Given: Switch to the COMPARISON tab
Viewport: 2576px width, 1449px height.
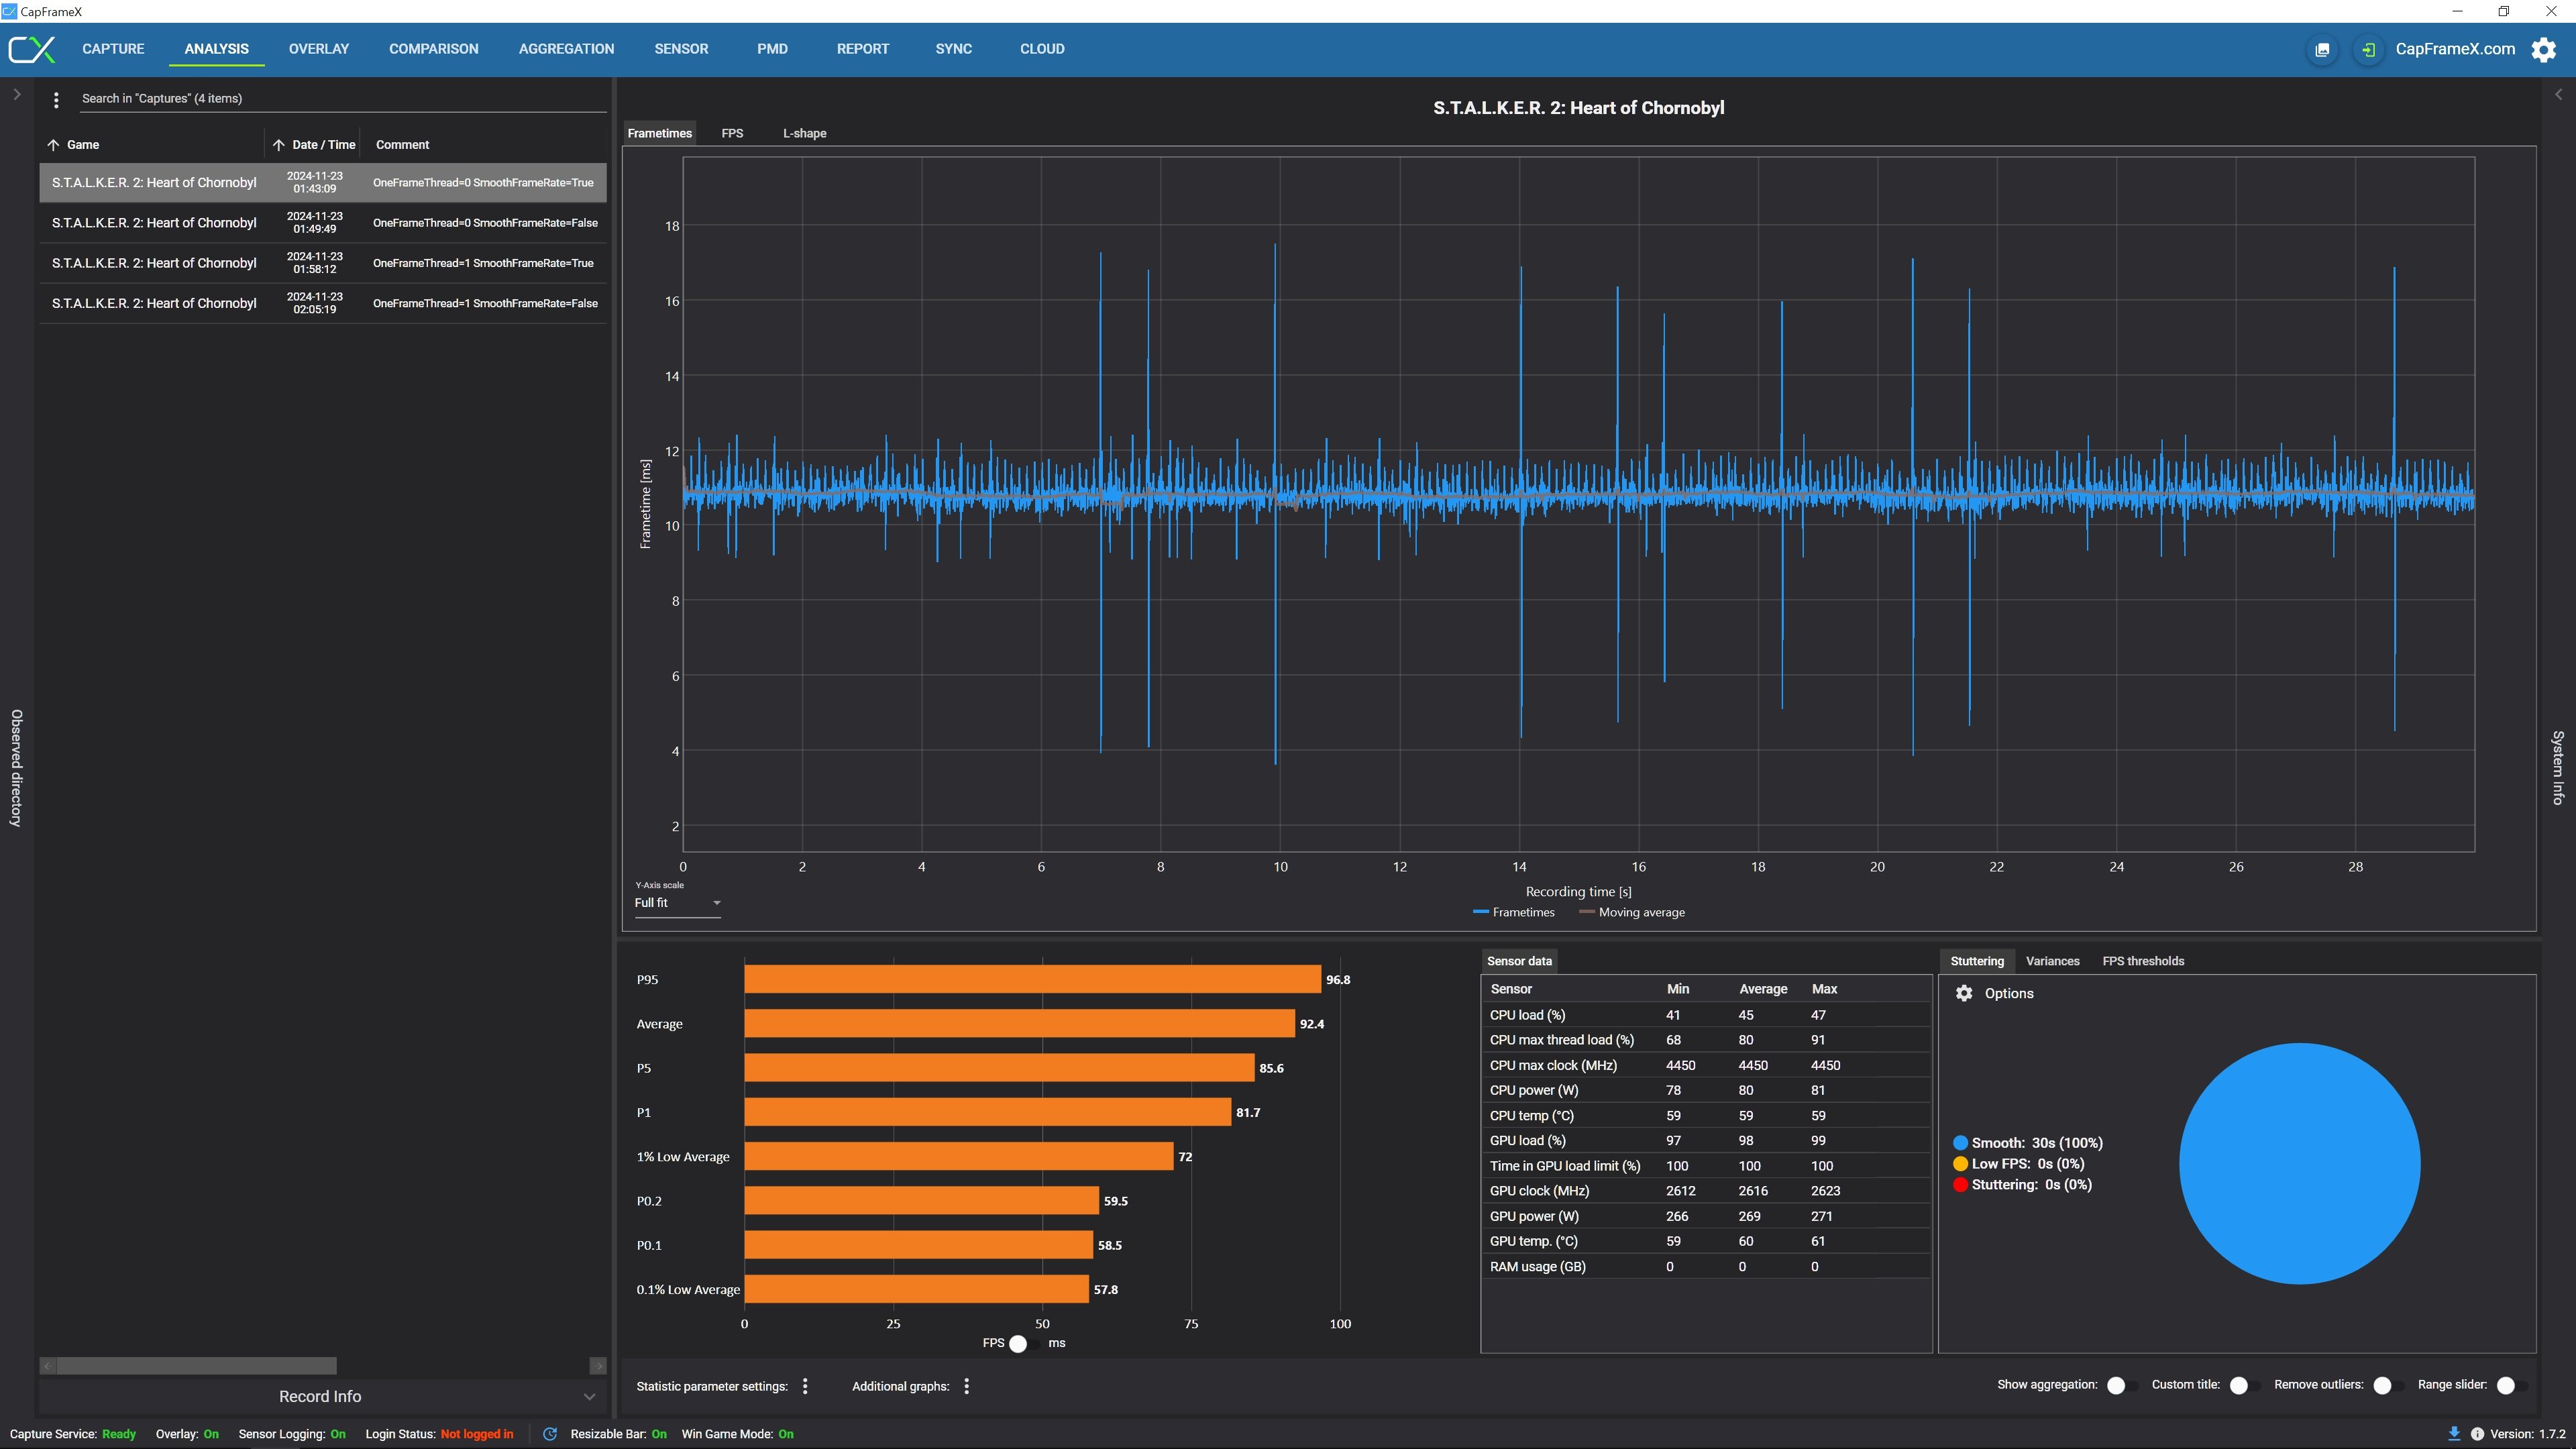Looking at the screenshot, I should [433, 49].
